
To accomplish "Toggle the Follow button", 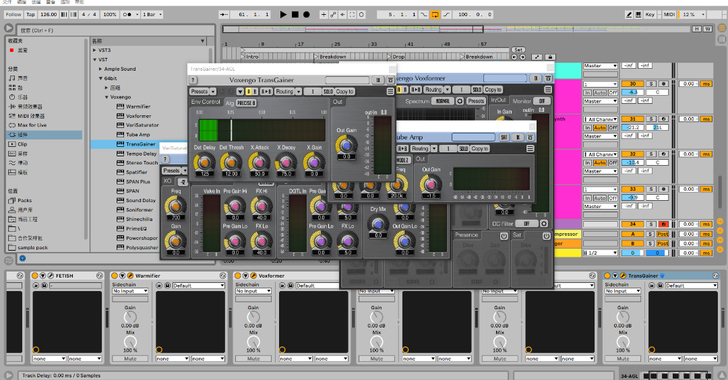I will pos(13,14).
